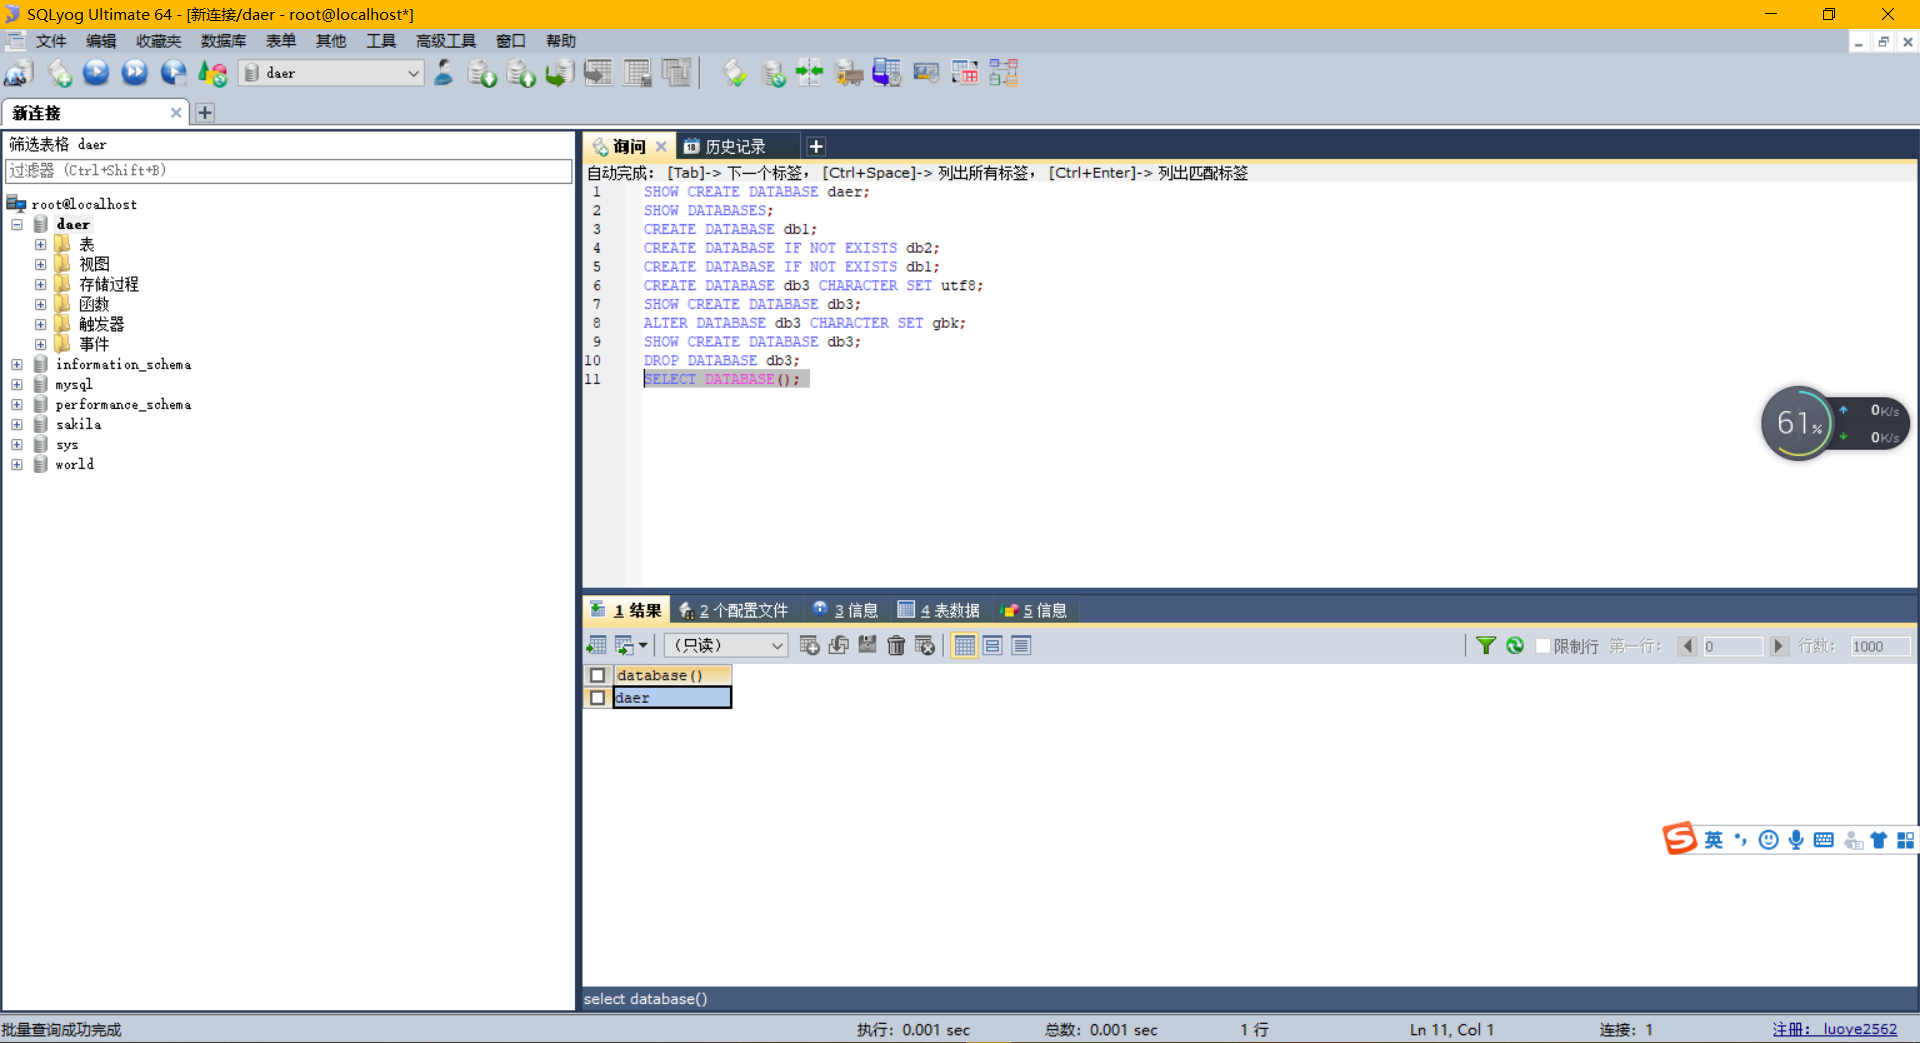
Task: Switch results to grid view
Action: [x=964, y=646]
